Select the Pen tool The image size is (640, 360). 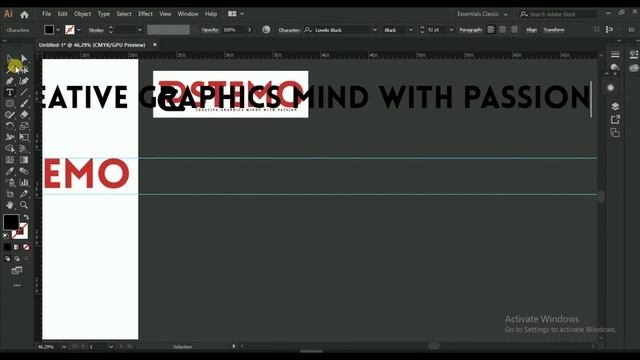click(x=10, y=81)
